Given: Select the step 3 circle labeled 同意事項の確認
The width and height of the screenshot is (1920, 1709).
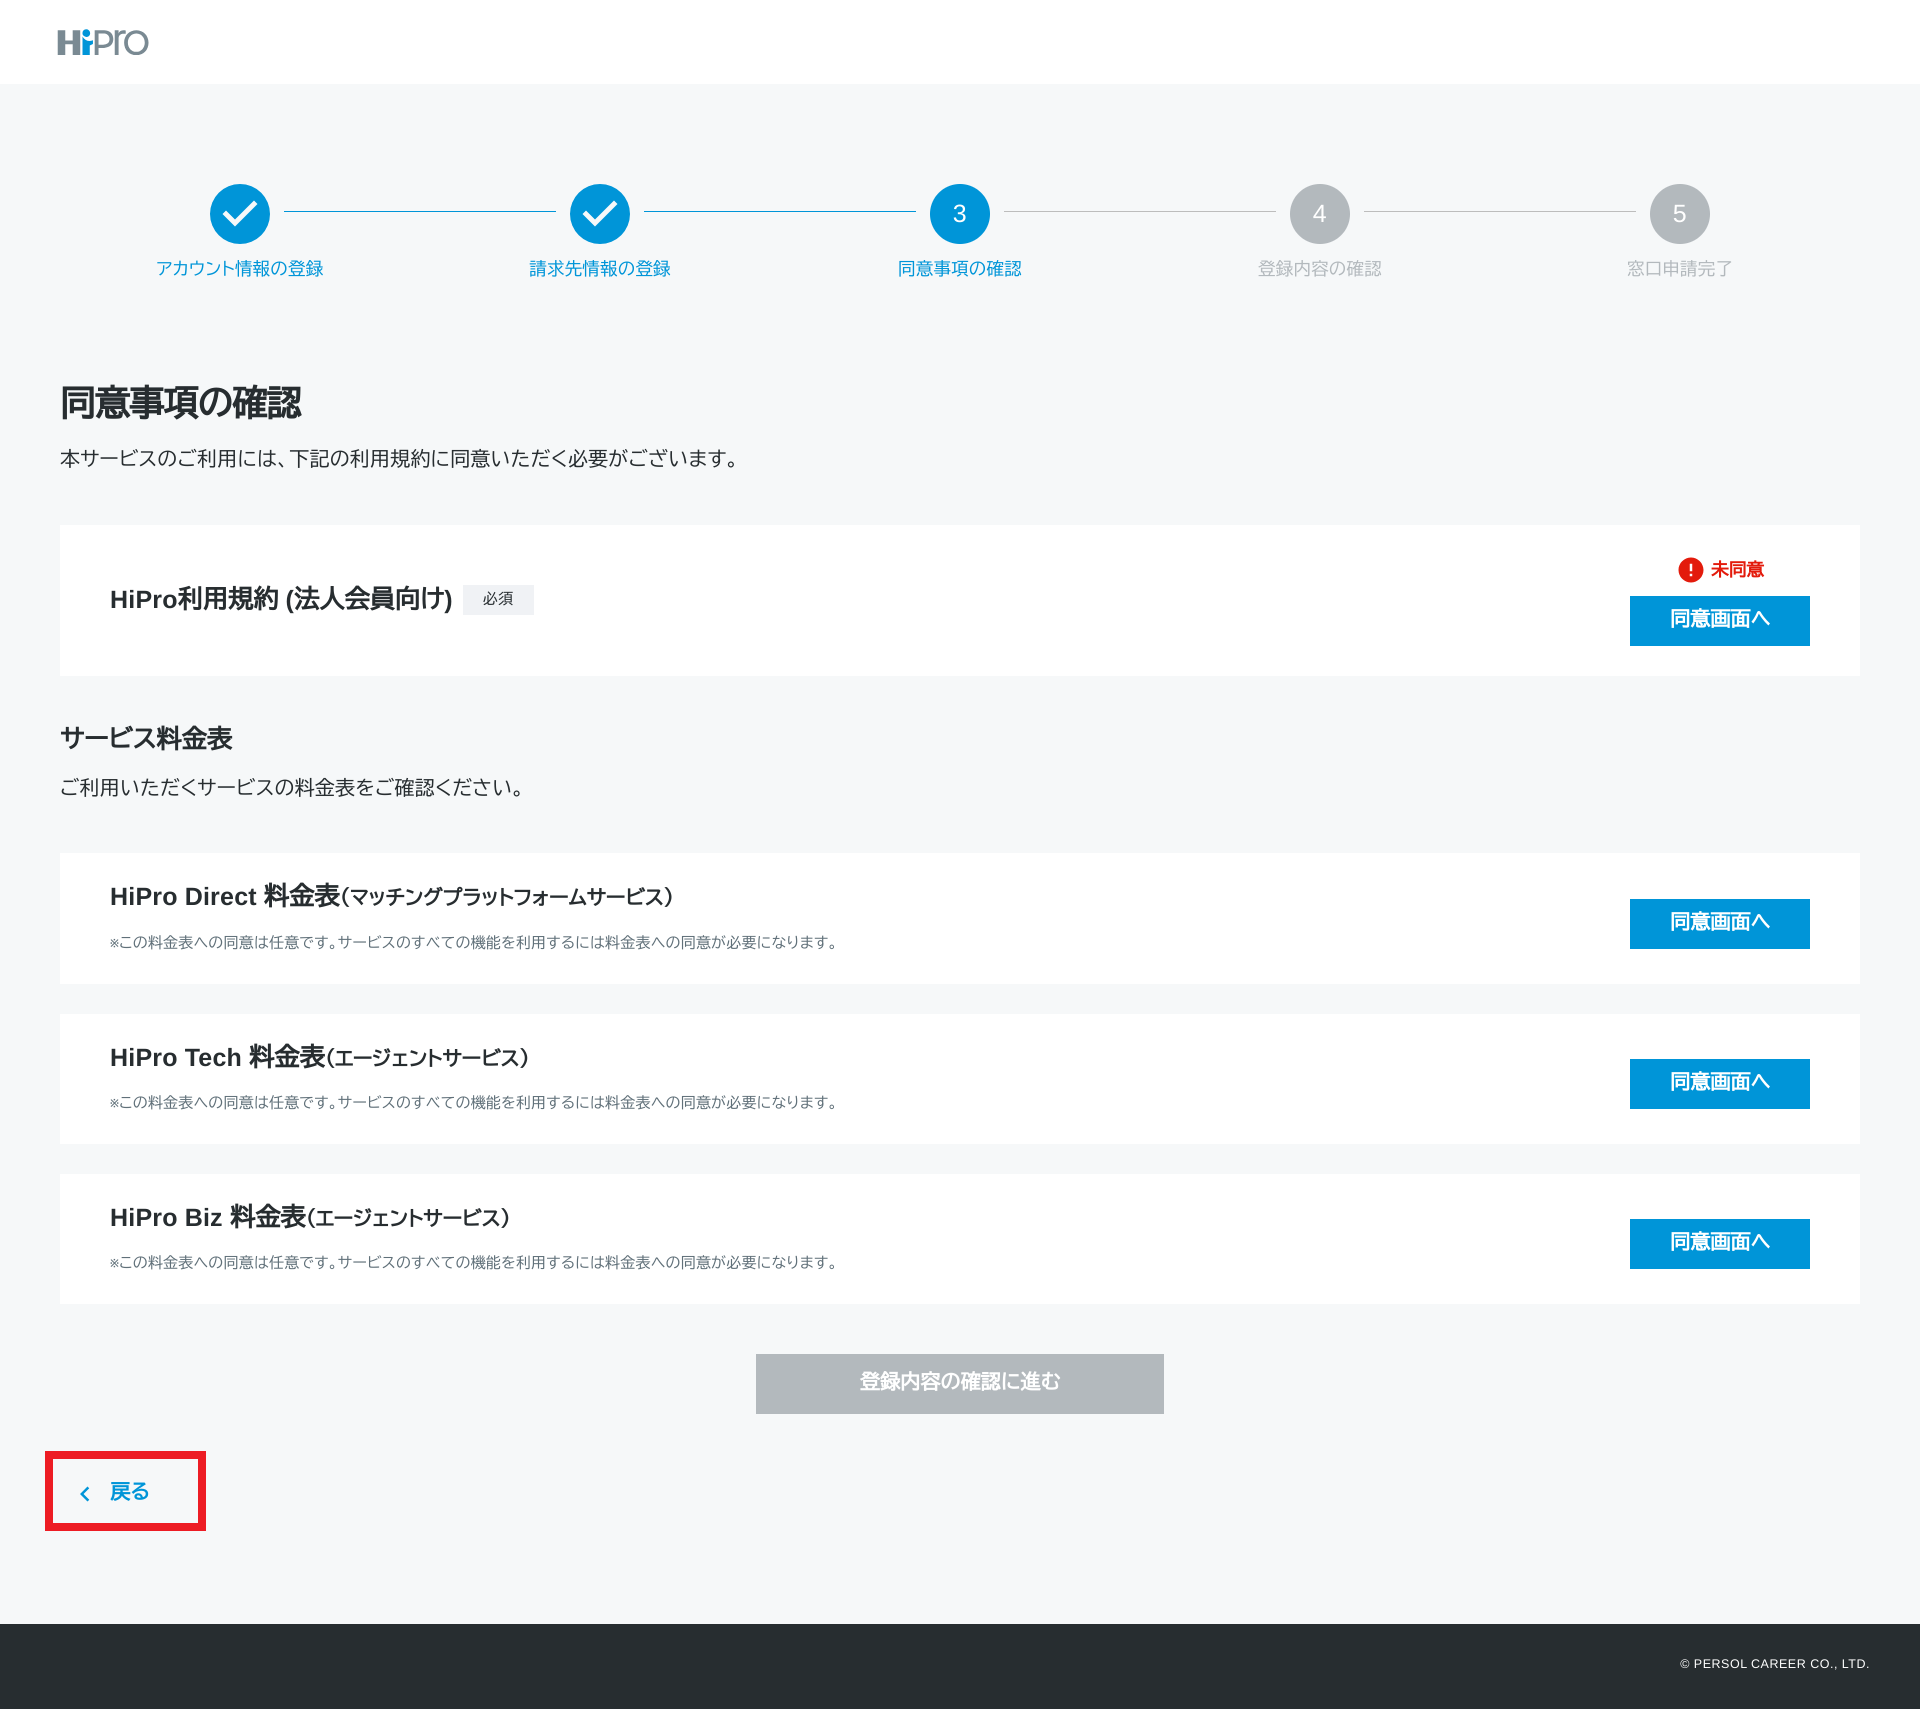Looking at the screenshot, I should coord(959,213).
